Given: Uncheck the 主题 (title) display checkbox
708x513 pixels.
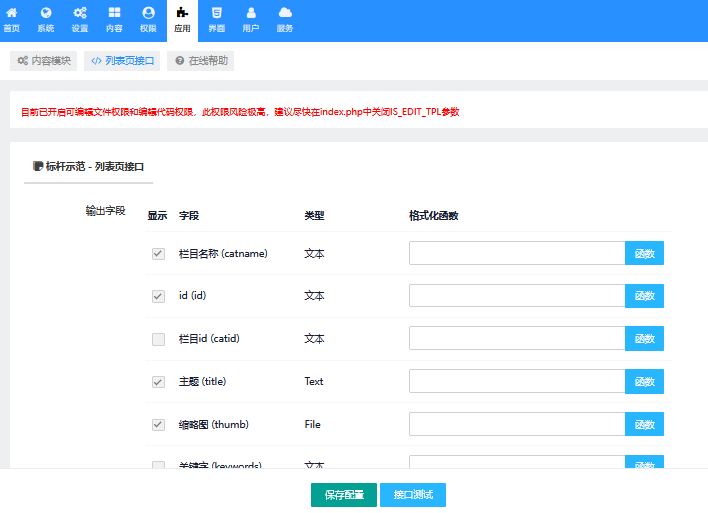Looking at the screenshot, I should (x=158, y=382).
